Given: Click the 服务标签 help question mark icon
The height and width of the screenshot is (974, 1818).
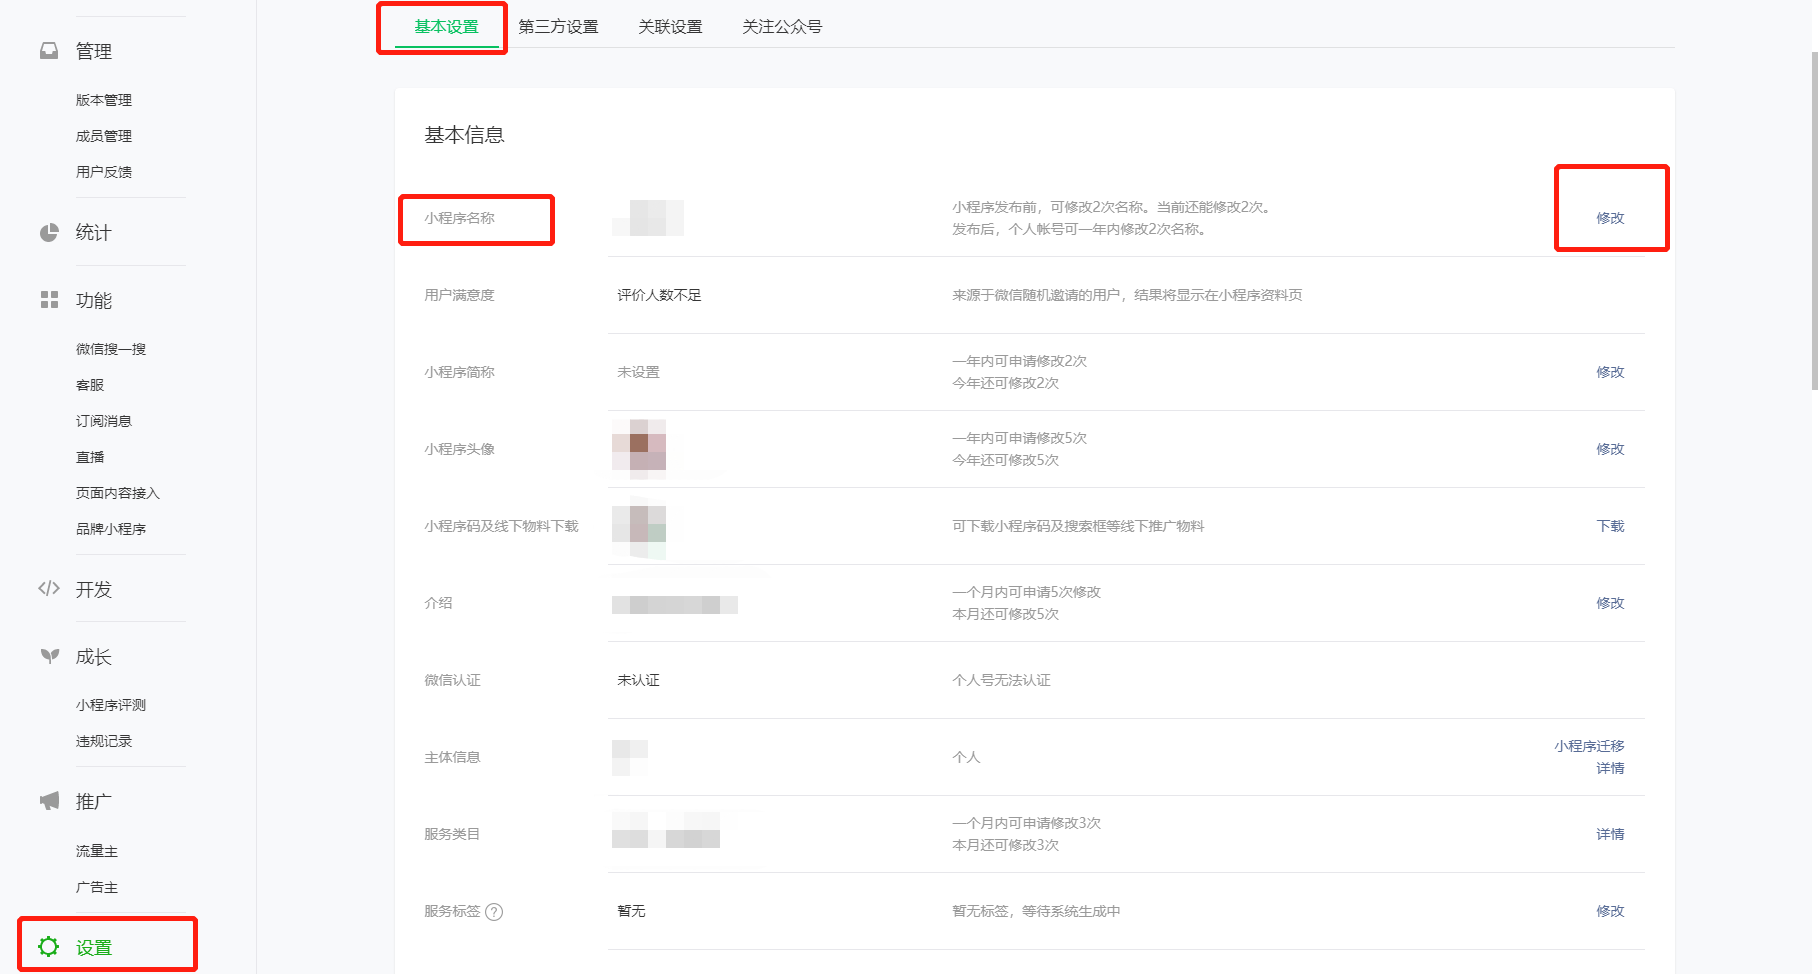Looking at the screenshot, I should tap(494, 912).
